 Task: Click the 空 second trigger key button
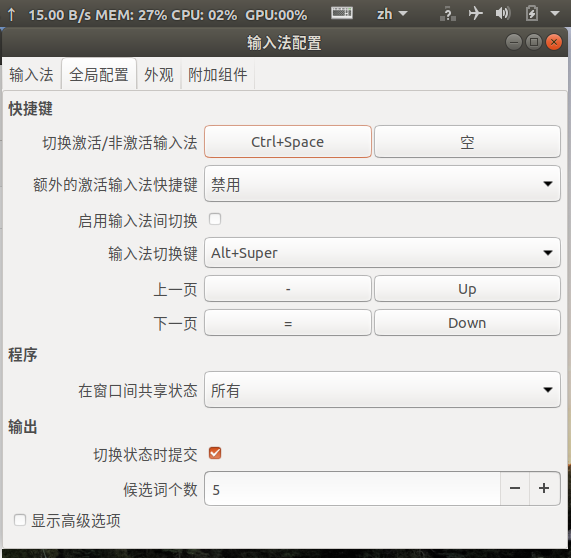pyautogui.click(x=467, y=142)
